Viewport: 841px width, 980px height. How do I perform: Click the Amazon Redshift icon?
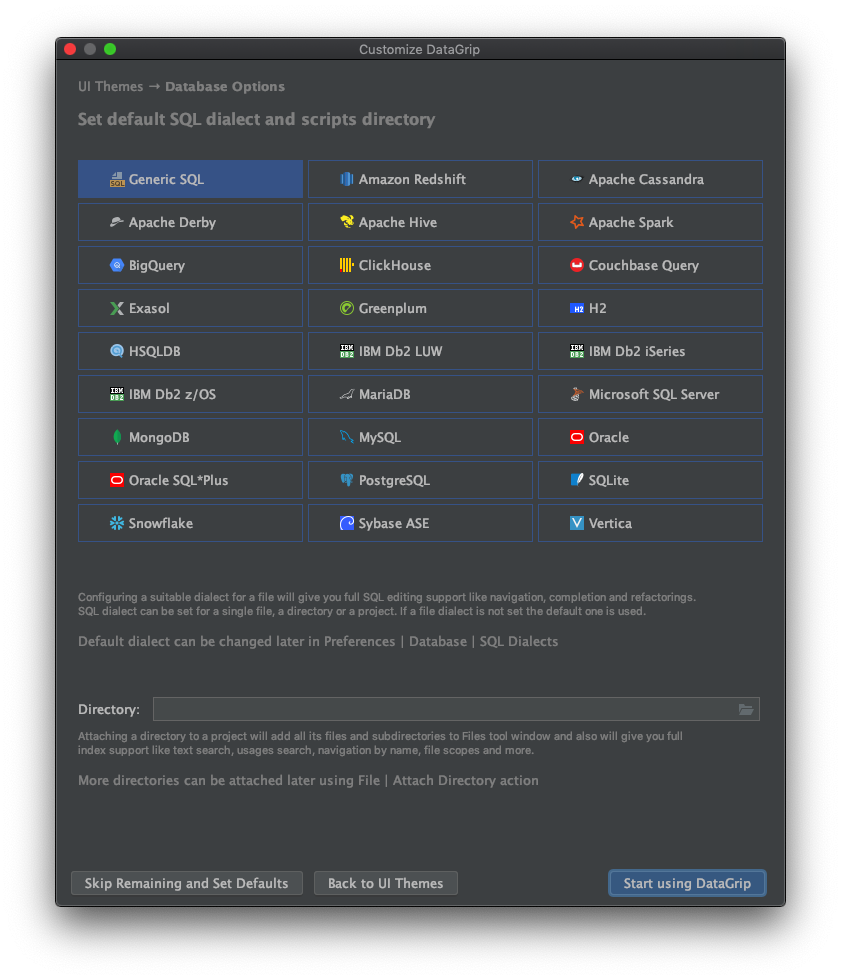[x=347, y=179]
